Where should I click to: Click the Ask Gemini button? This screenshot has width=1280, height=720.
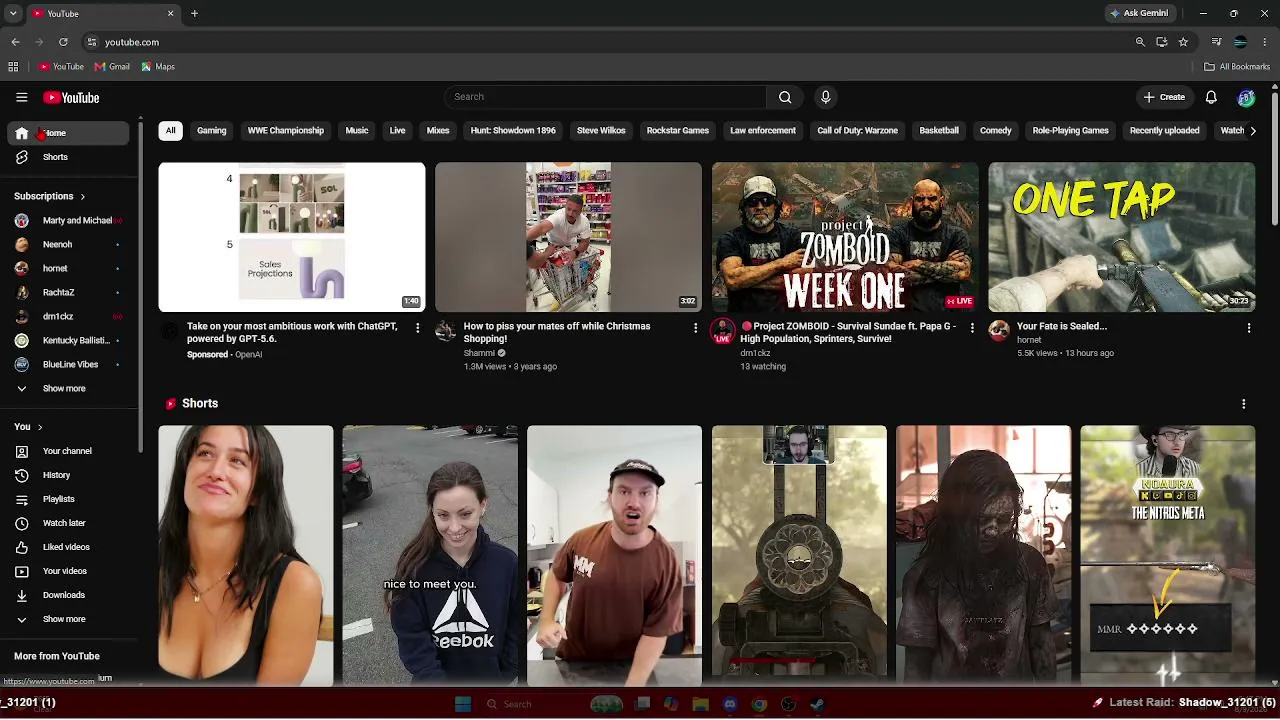[x=1139, y=13]
